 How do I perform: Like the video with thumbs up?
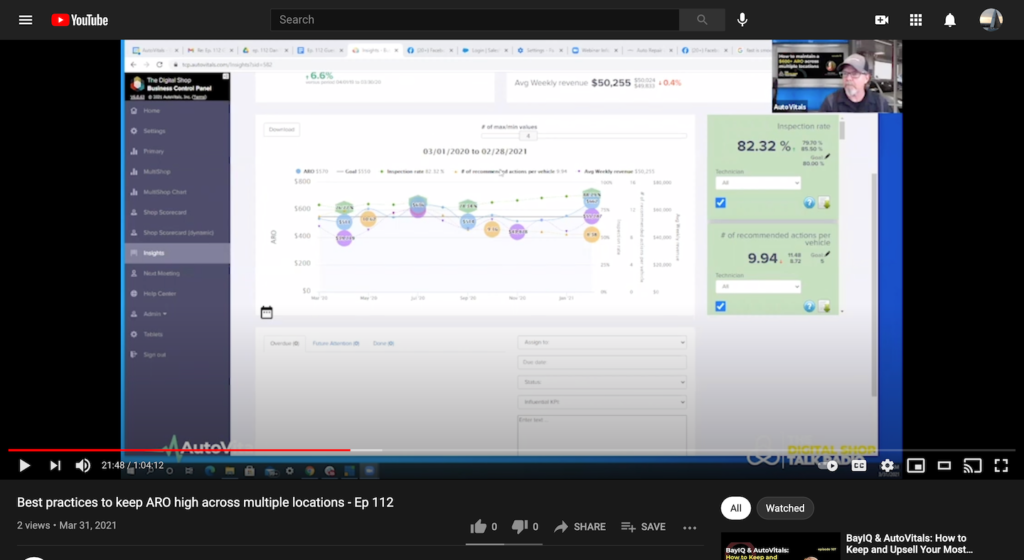click(483, 527)
